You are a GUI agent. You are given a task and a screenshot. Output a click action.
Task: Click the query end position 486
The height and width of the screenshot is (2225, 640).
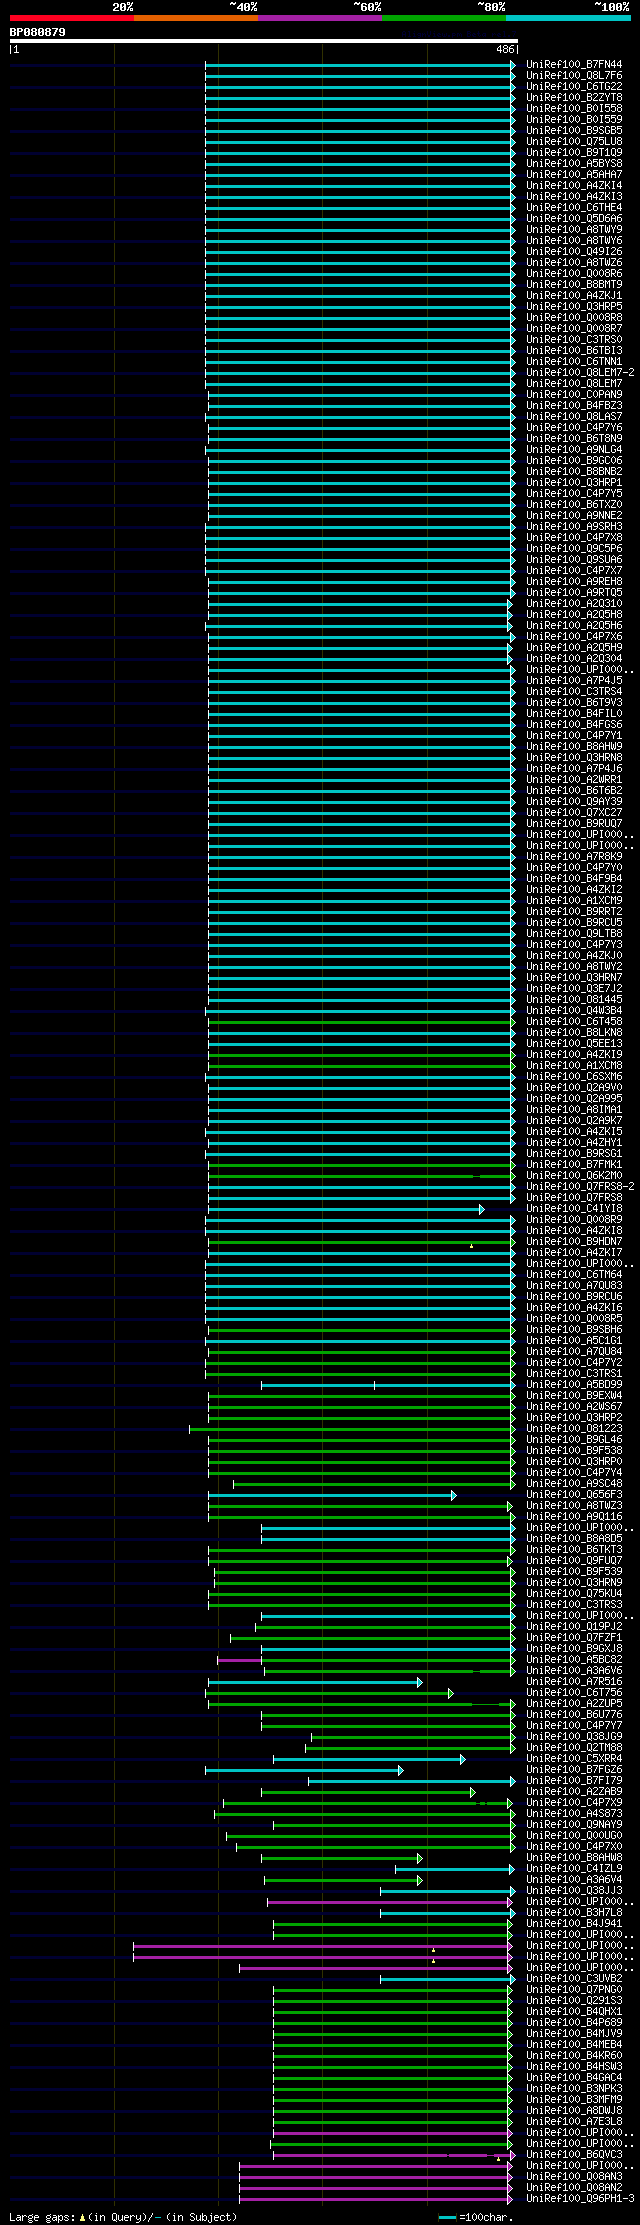[x=505, y=49]
